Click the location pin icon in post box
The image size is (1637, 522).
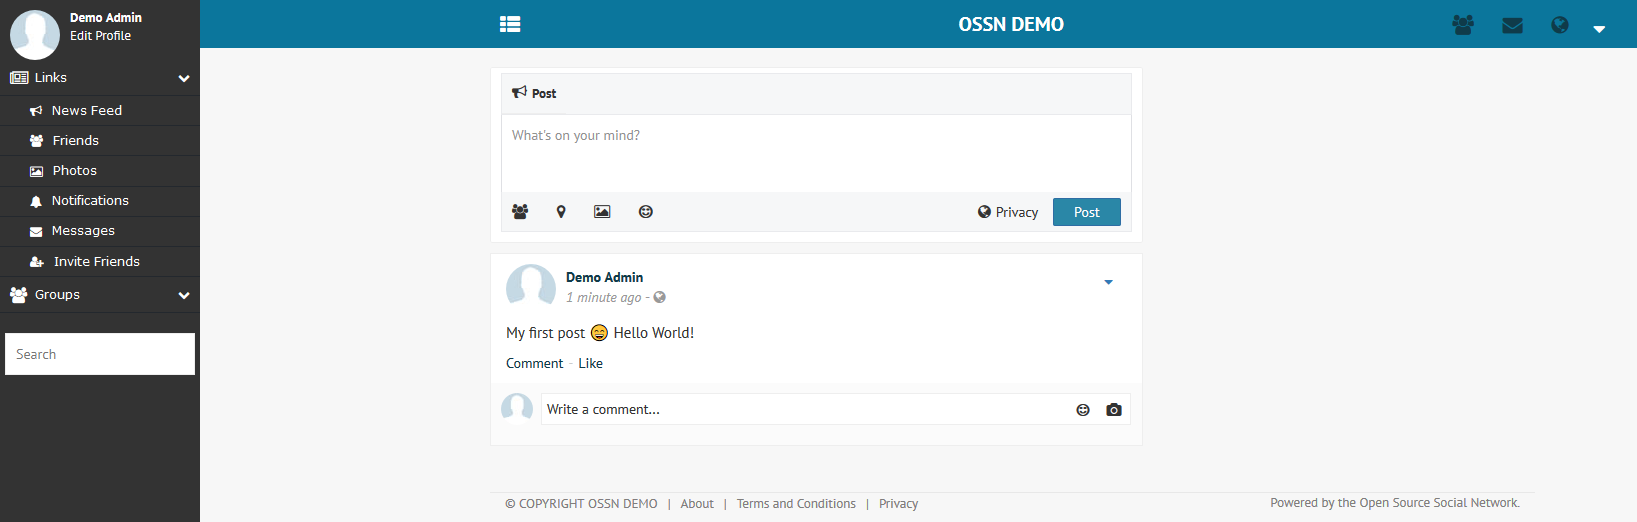[561, 212]
